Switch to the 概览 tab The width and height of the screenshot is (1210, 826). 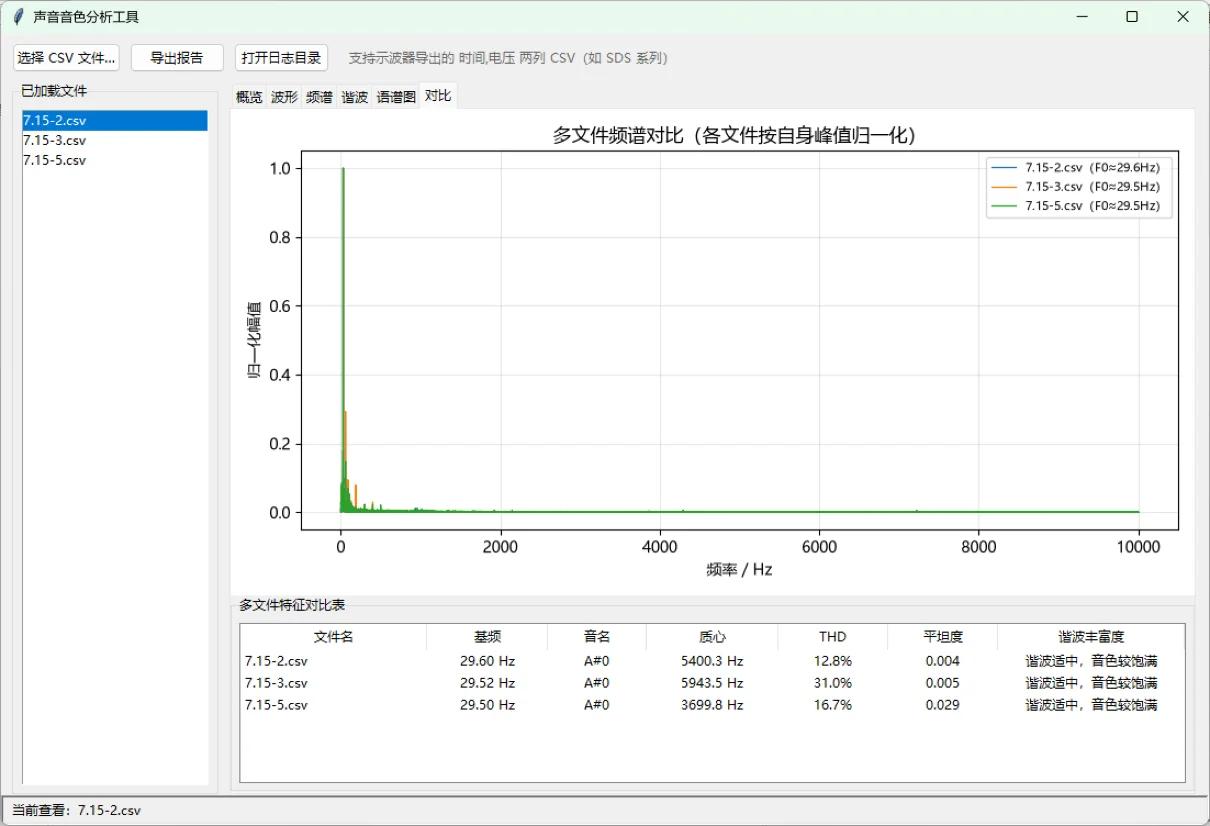(249, 97)
